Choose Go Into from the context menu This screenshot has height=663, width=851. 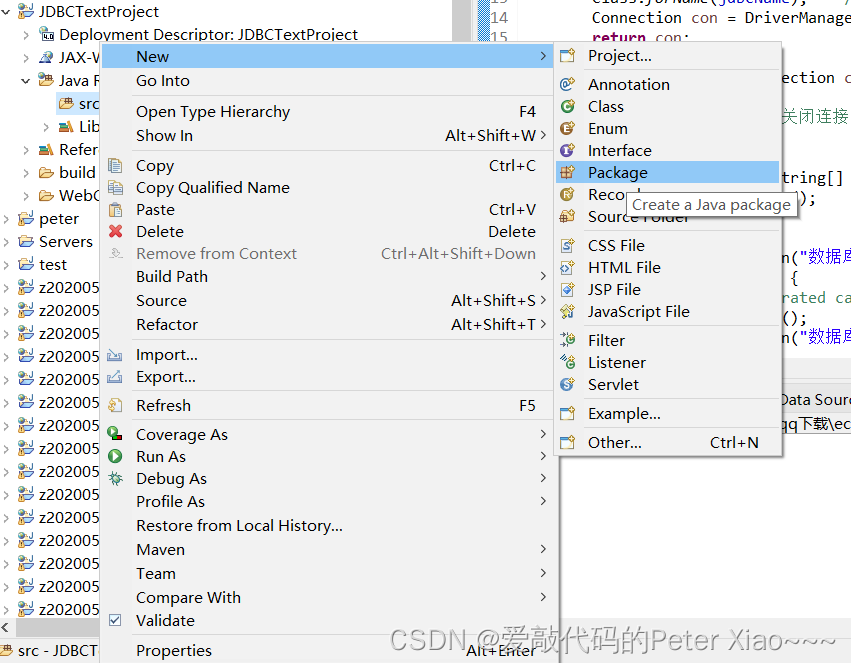click(327, 81)
